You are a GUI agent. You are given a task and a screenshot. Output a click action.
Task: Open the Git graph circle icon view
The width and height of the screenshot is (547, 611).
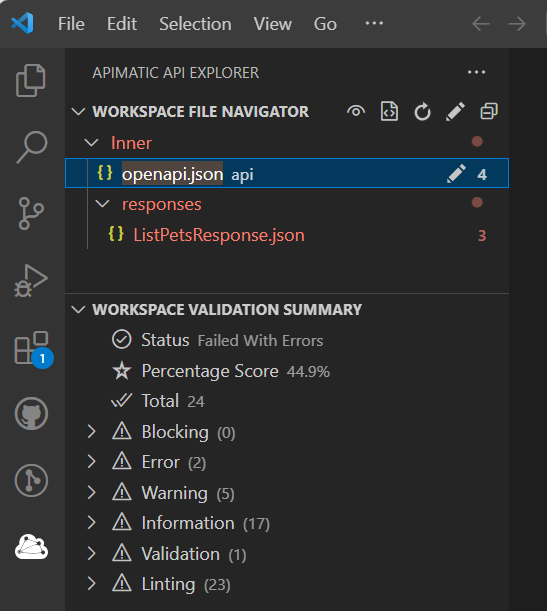(x=31, y=480)
